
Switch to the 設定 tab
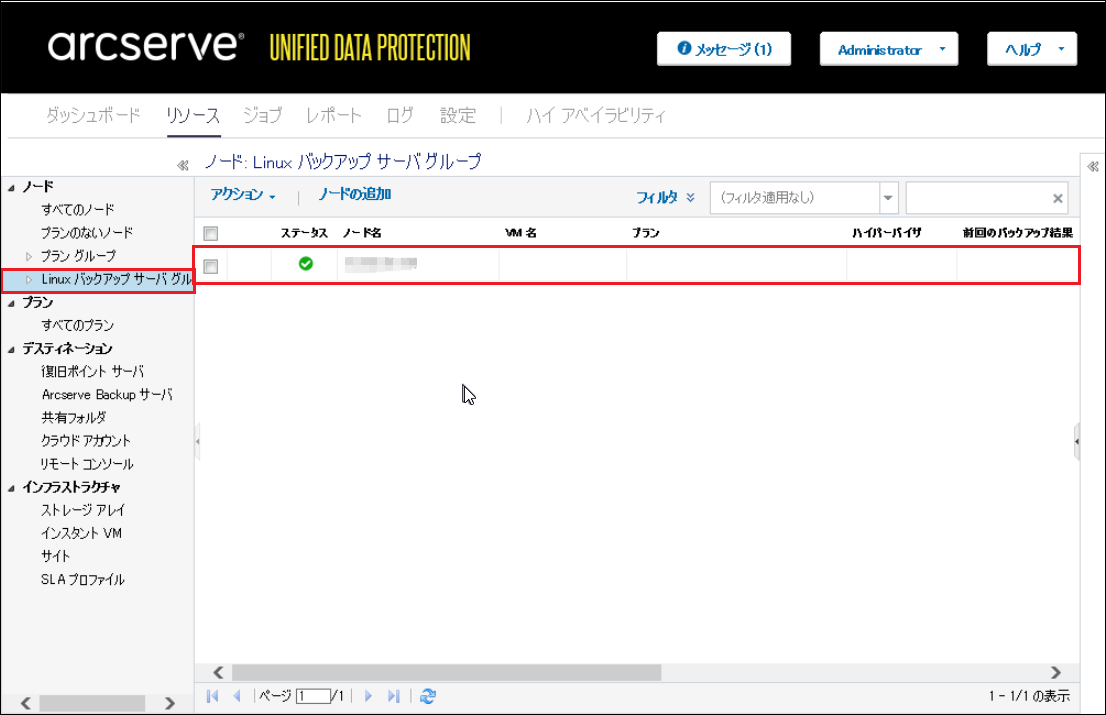pyautogui.click(x=458, y=115)
